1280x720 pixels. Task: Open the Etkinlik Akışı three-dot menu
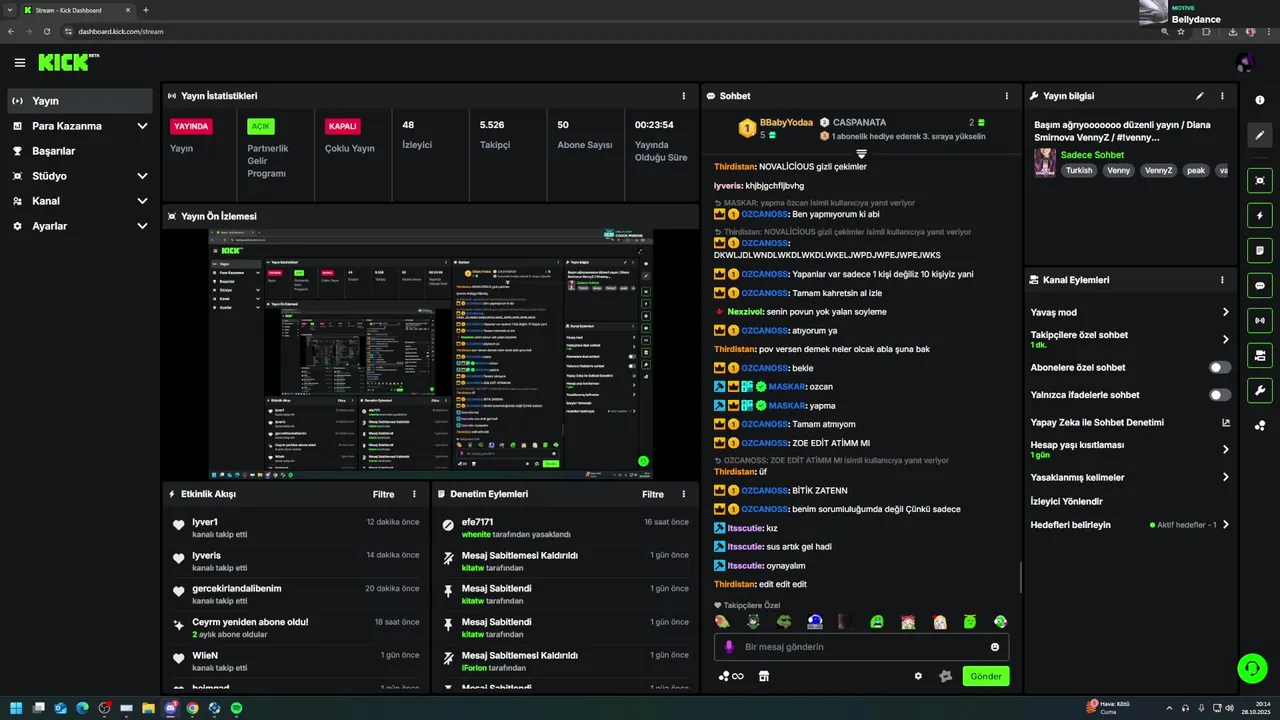[414, 494]
